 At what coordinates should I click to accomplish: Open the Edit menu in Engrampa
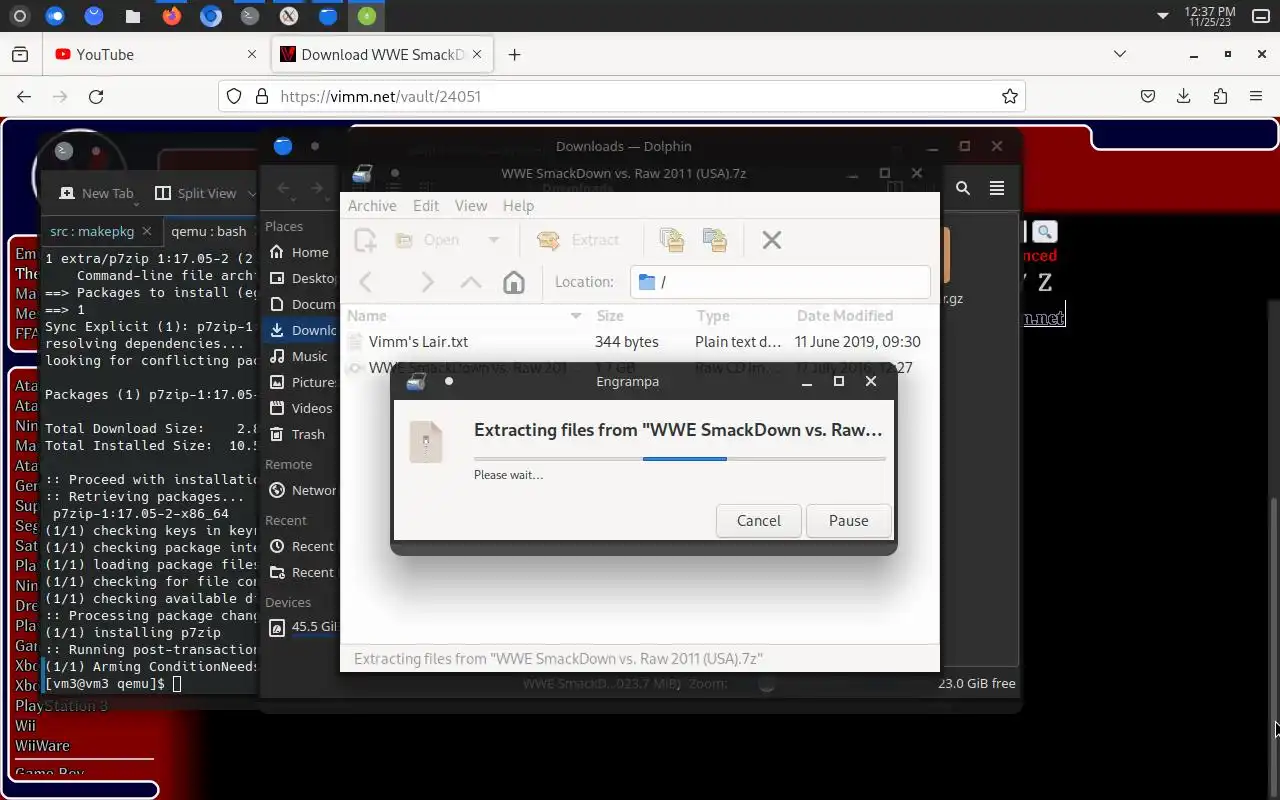tap(426, 205)
